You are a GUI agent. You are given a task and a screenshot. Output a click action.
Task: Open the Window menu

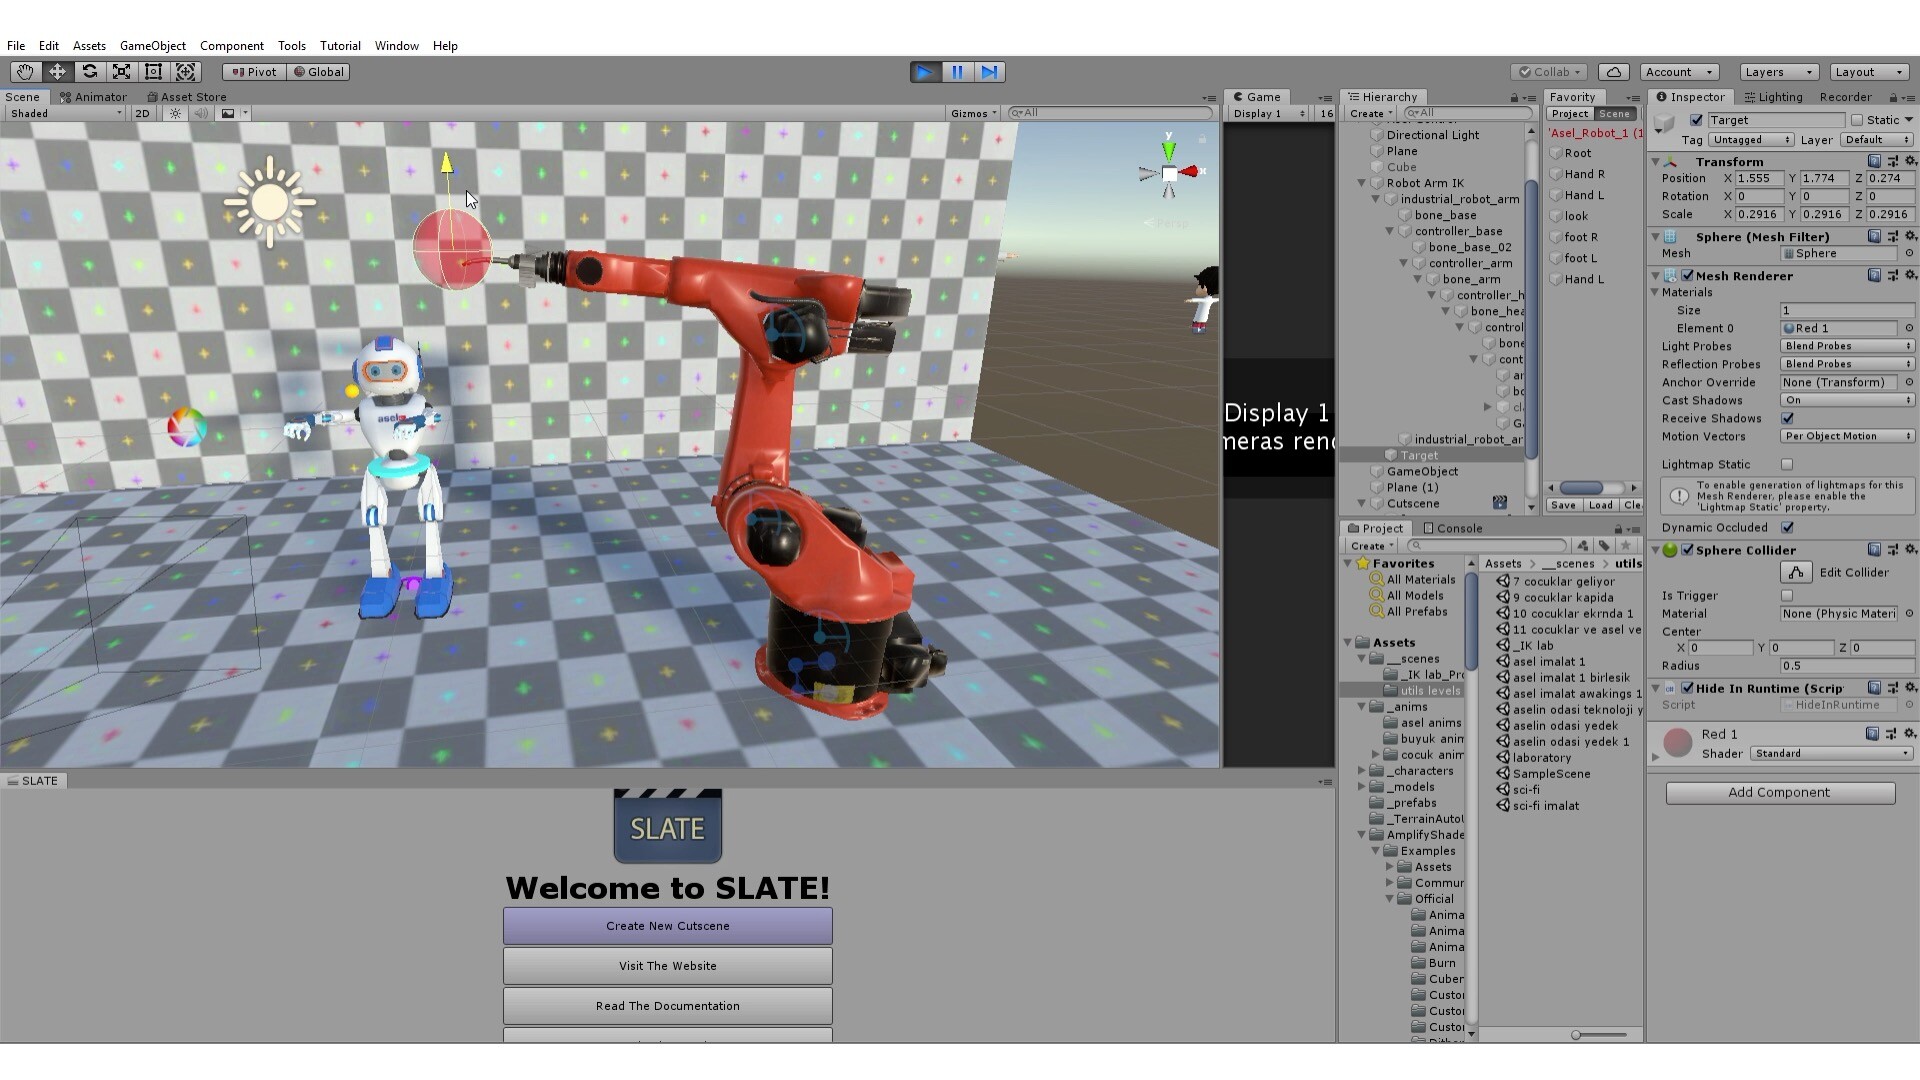pyautogui.click(x=396, y=46)
